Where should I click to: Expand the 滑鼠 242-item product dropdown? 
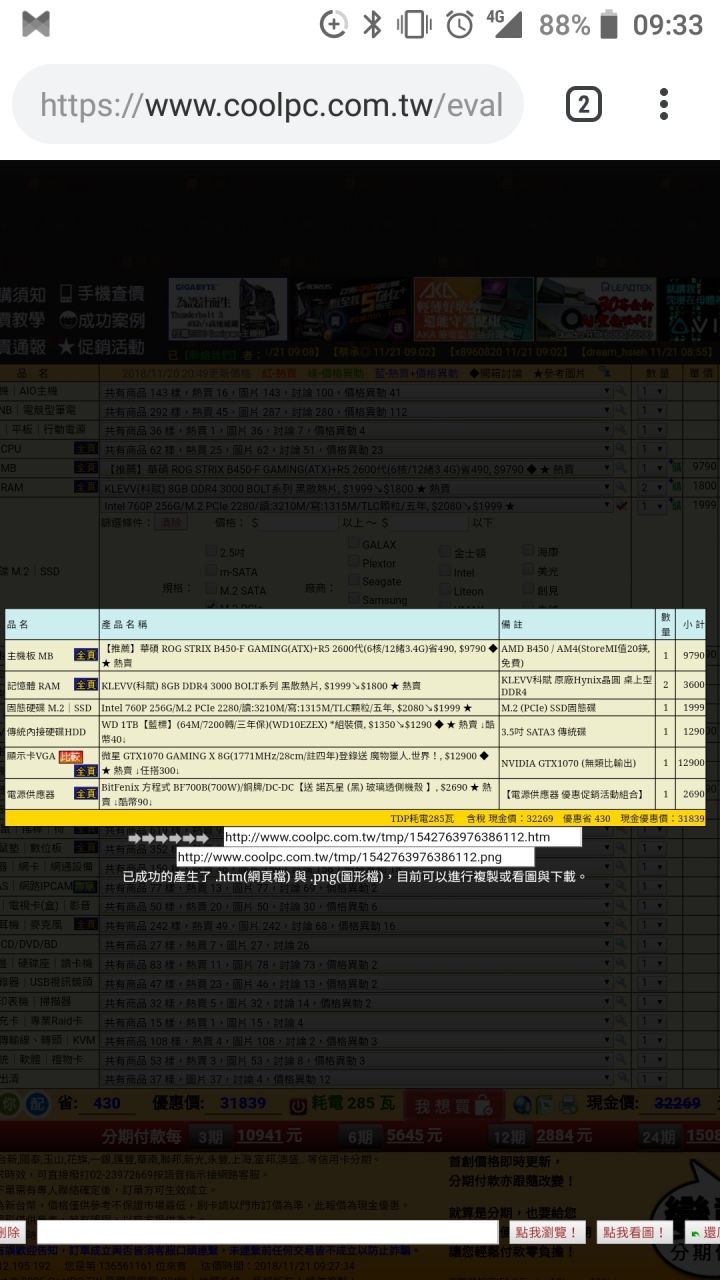coord(357,926)
